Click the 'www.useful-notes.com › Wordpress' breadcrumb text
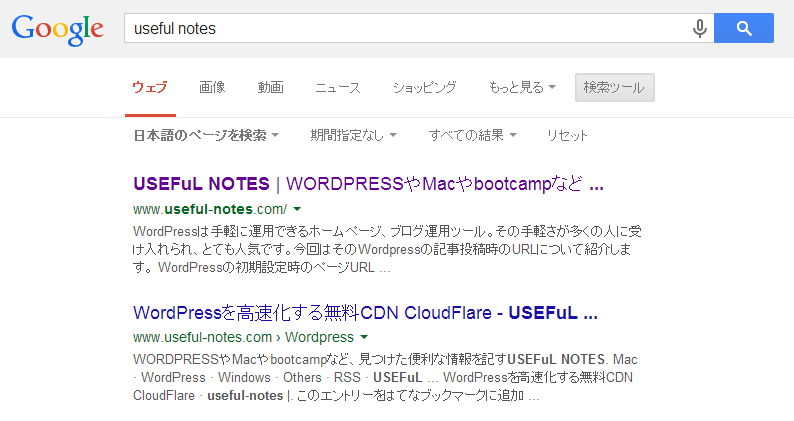This screenshot has width=794, height=421. [244, 337]
